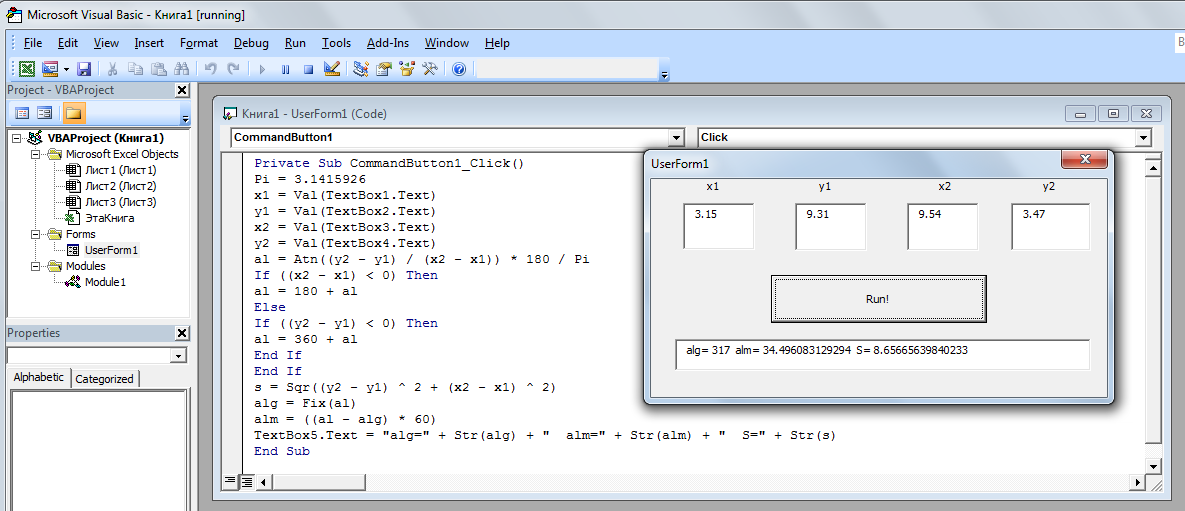Open the Add-Ins menu
Image resolution: width=1185 pixels, height=511 pixels.
pos(388,43)
